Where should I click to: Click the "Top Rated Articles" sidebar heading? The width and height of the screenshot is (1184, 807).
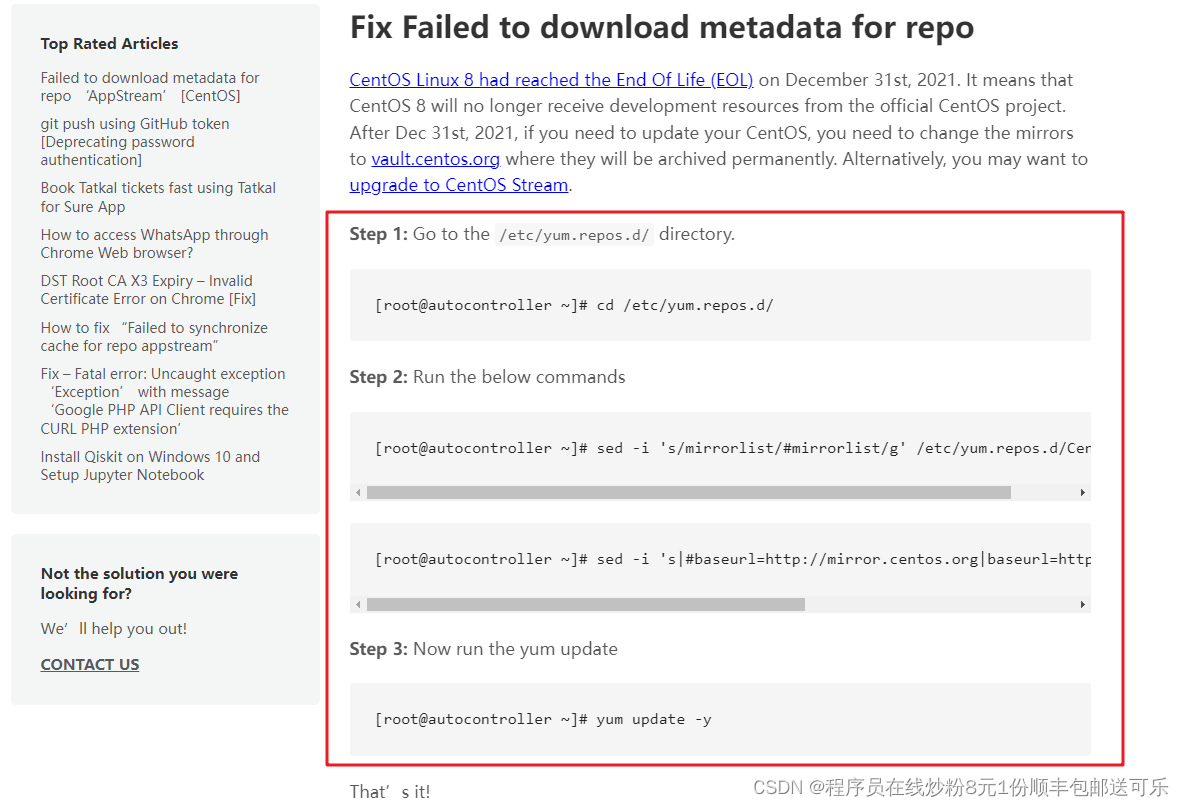[x=109, y=44]
